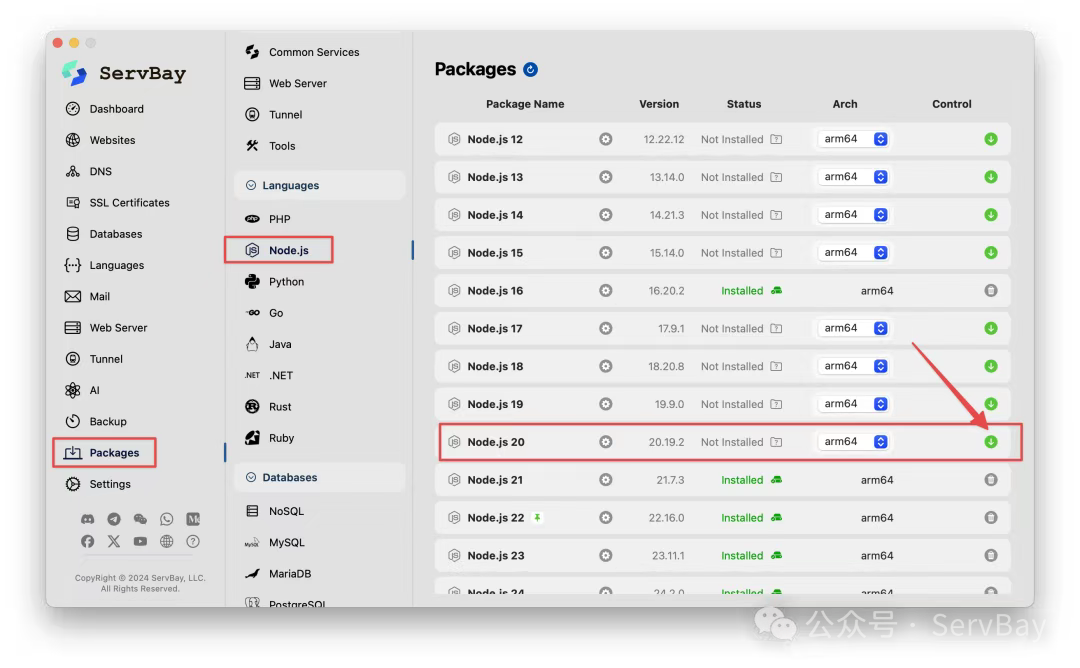The image size is (1080, 668).
Task: Collapse the Languages section
Action: tap(251, 185)
